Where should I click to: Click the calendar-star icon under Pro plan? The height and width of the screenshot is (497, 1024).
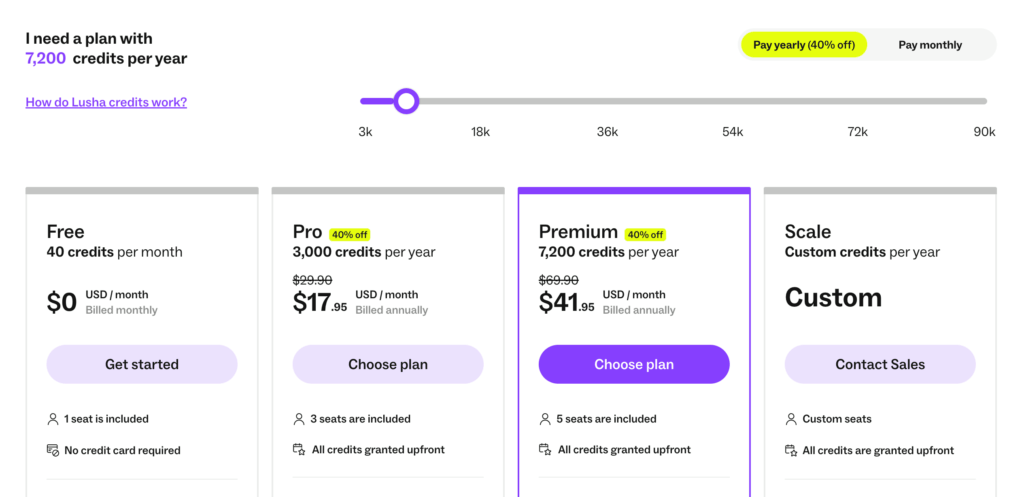[x=299, y=450]
